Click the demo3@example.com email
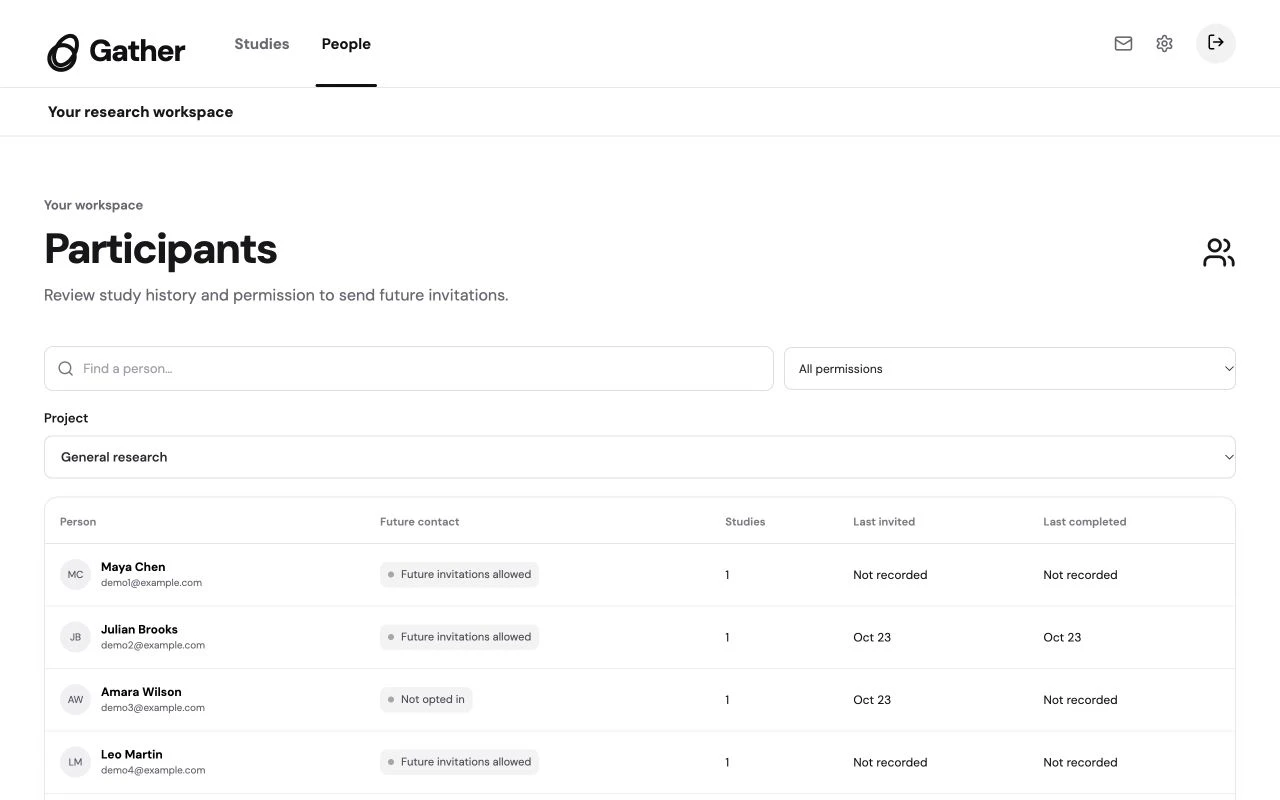1280x800 pixels. pos(153,708)
